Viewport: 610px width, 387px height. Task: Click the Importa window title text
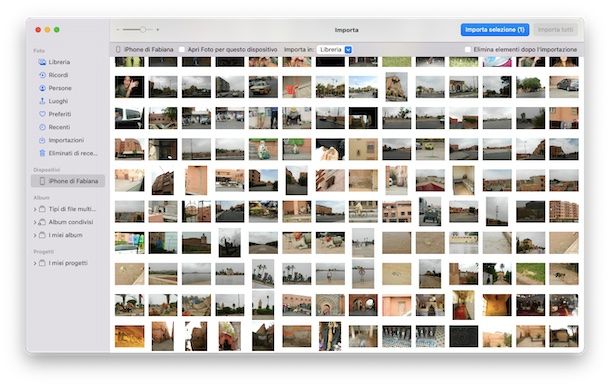pyautogui.click(x=347, y=30)
